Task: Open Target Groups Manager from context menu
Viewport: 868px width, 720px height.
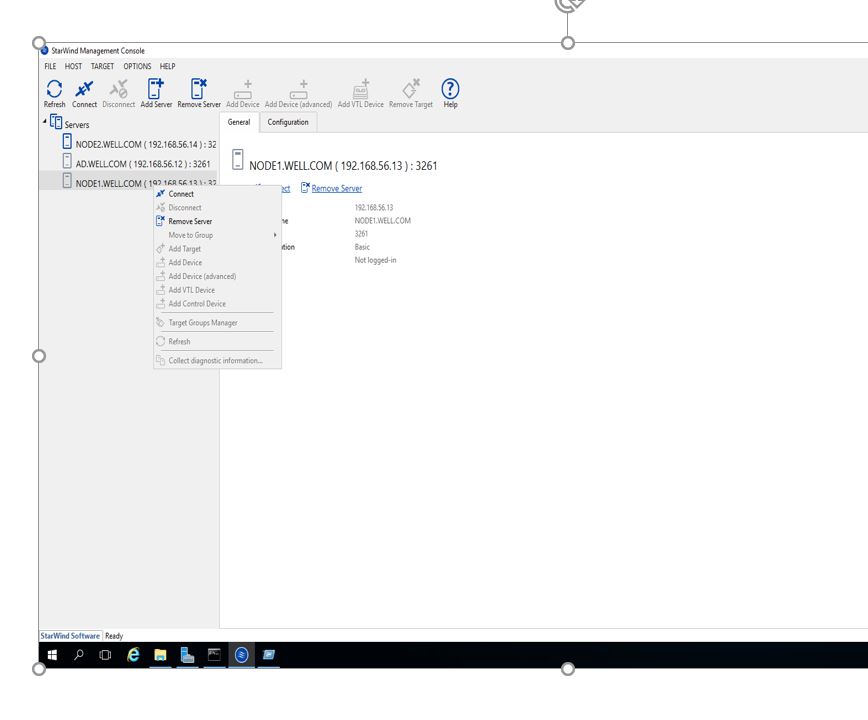Action: (217, 323)
